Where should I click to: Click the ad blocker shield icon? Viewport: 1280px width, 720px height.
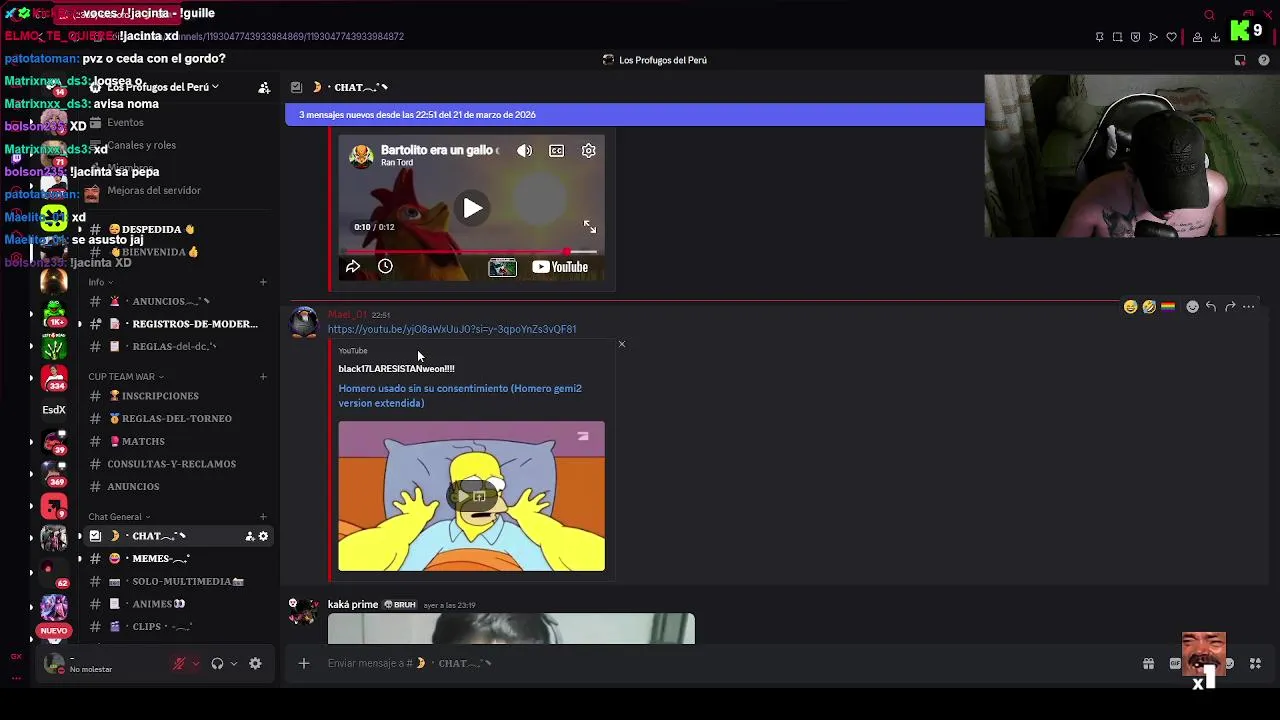pos(1135,37)
